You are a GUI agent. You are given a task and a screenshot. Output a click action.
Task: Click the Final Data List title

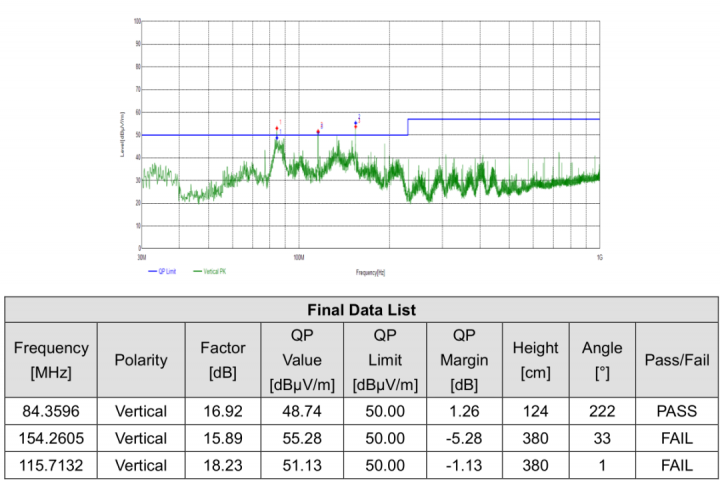361,309
